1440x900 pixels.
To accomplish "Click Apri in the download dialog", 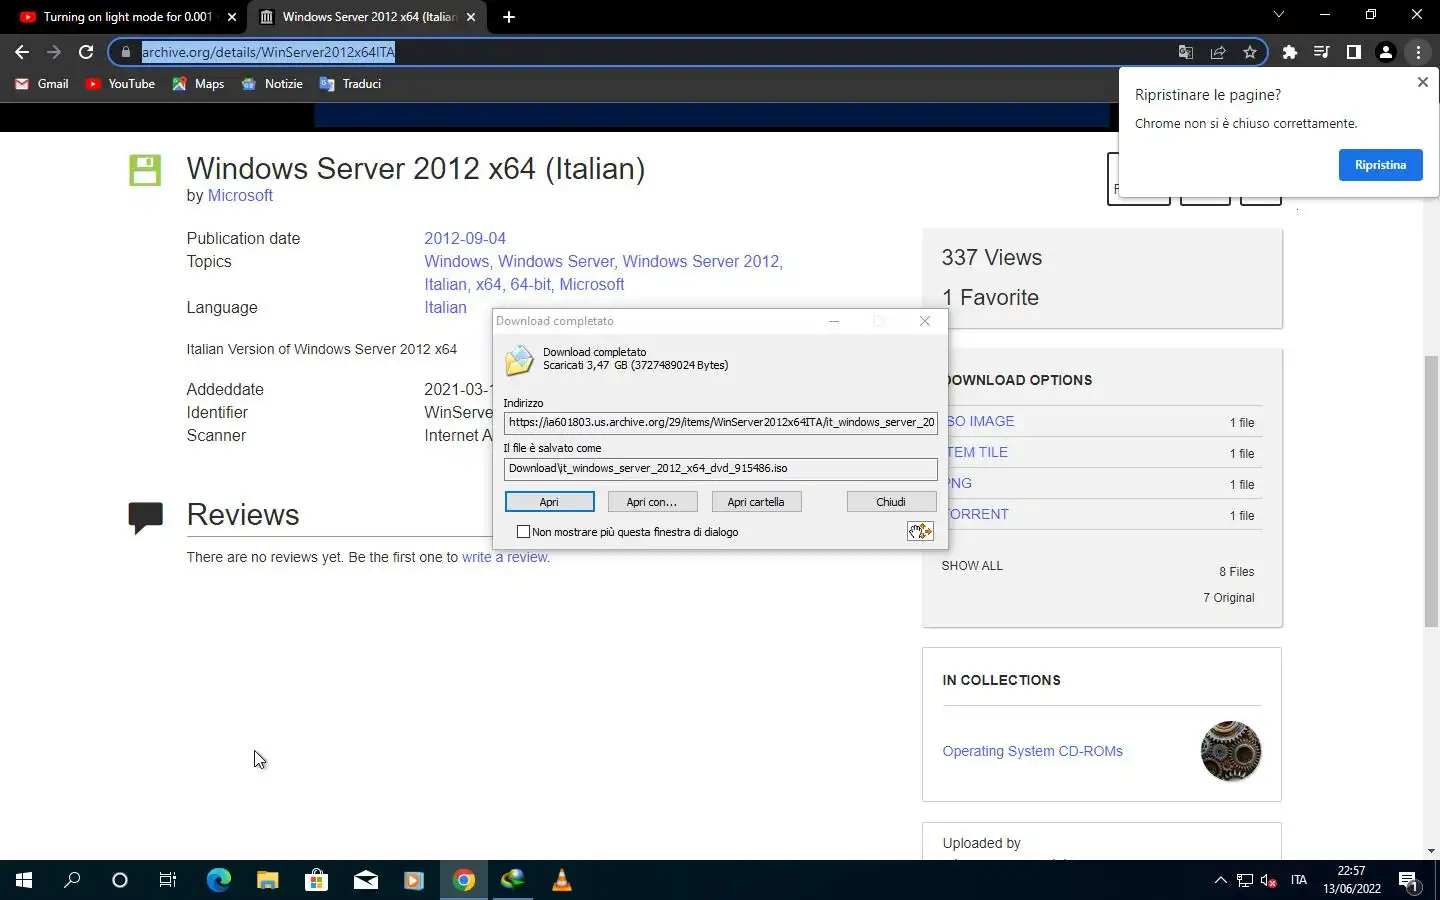I will click(x=549, y=502).
